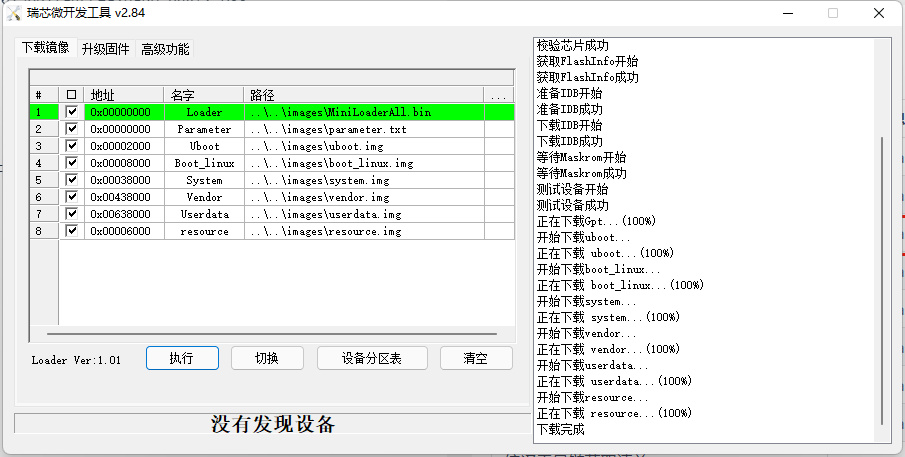Image resolution: width=905 pixels, height=457 pixels.
Task: Uncheck the resource row checkbox
Action: coord(71,231)
